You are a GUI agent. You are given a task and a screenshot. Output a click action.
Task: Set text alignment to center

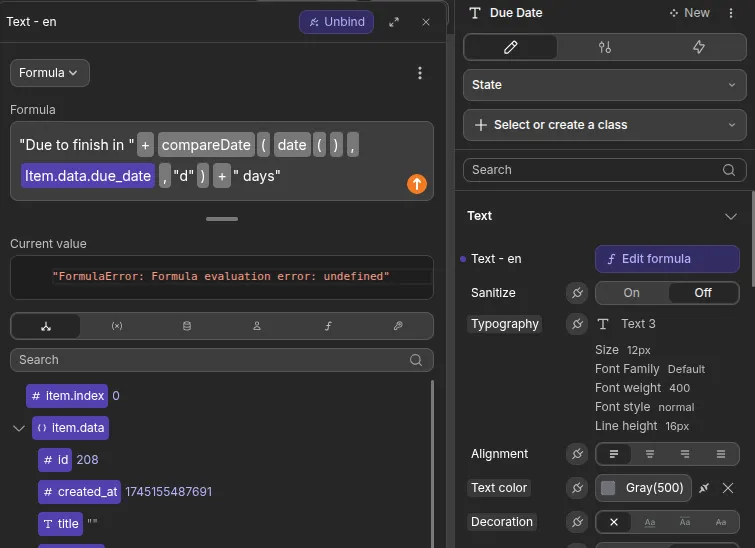coord(650,454)
